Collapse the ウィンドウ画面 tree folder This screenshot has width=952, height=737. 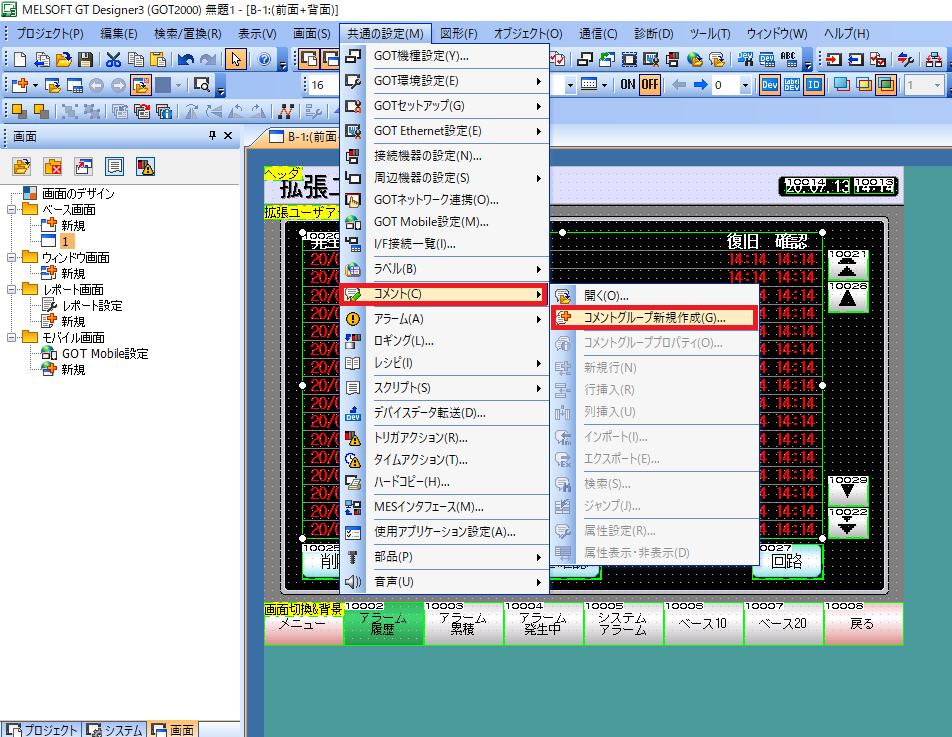pyautogui.click(x=11, y=258)
